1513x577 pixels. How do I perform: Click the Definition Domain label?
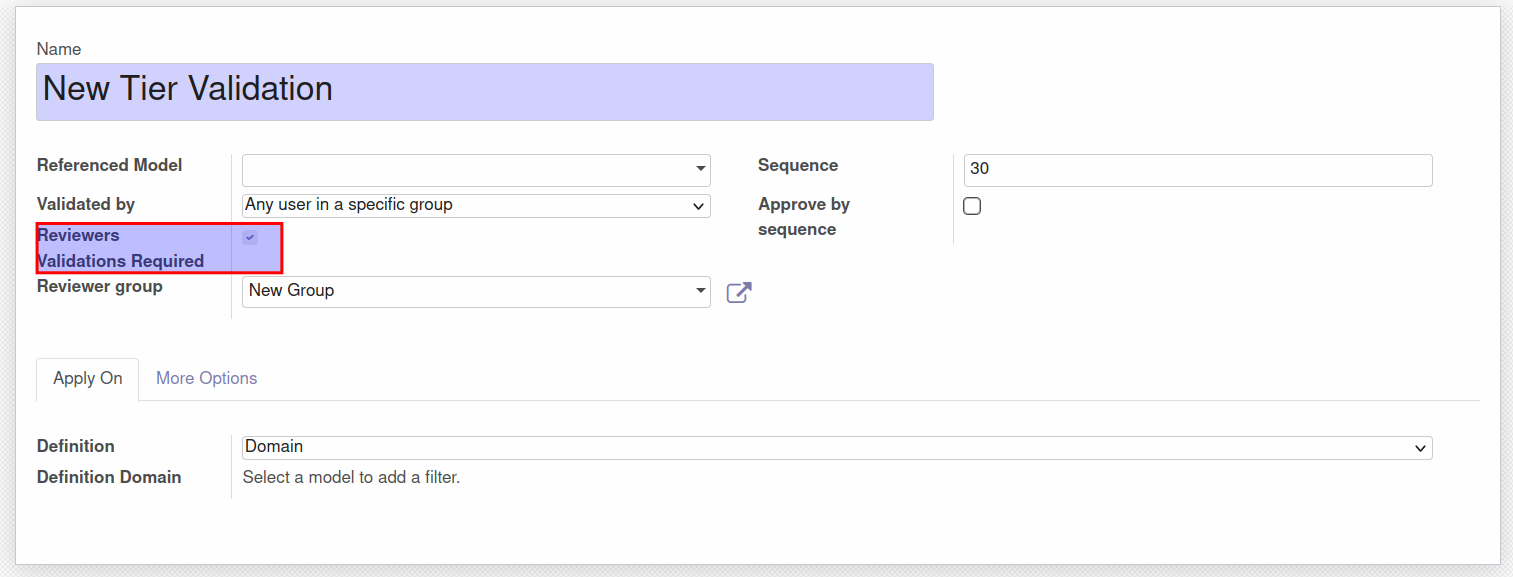[109, 477]
